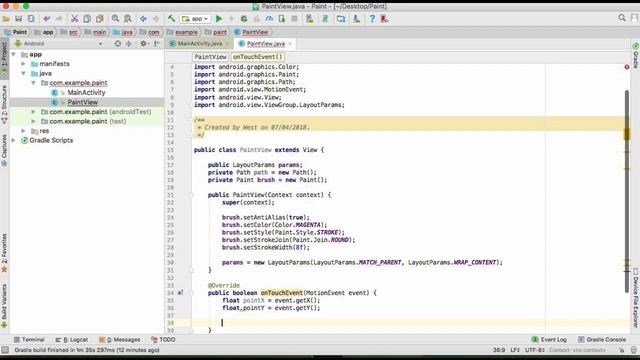Viewport: 640px width, 360px height.
Task: Select MainActivity in project tree
Action: (x=86, y=93)
